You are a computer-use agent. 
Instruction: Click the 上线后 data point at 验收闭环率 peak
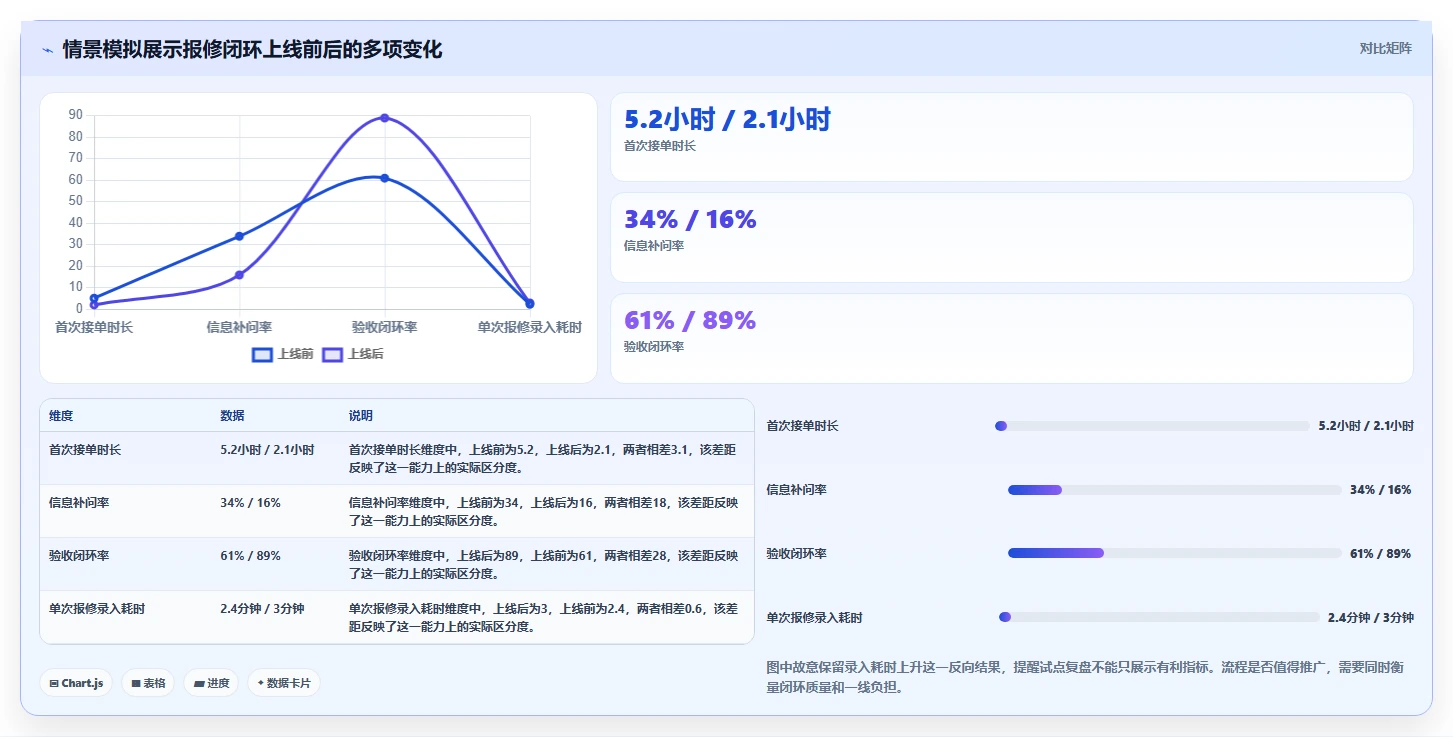coord(384,118)
